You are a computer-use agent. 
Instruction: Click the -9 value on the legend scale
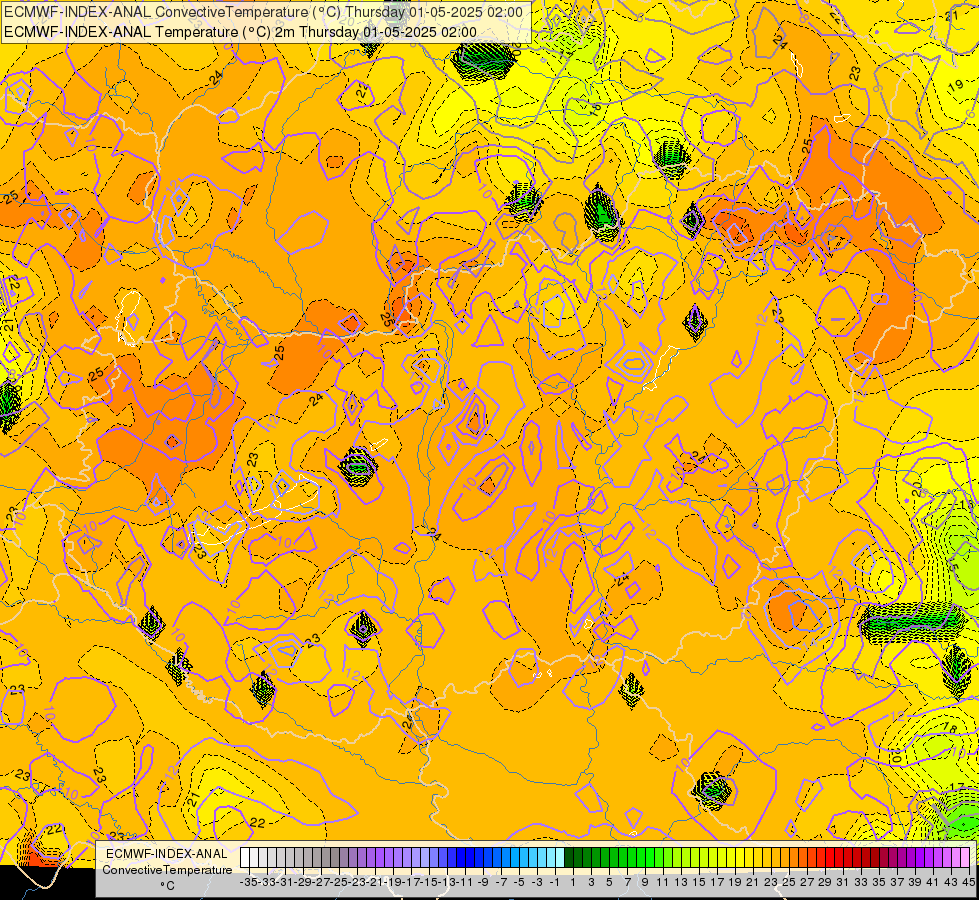click(x=483, y=882)
